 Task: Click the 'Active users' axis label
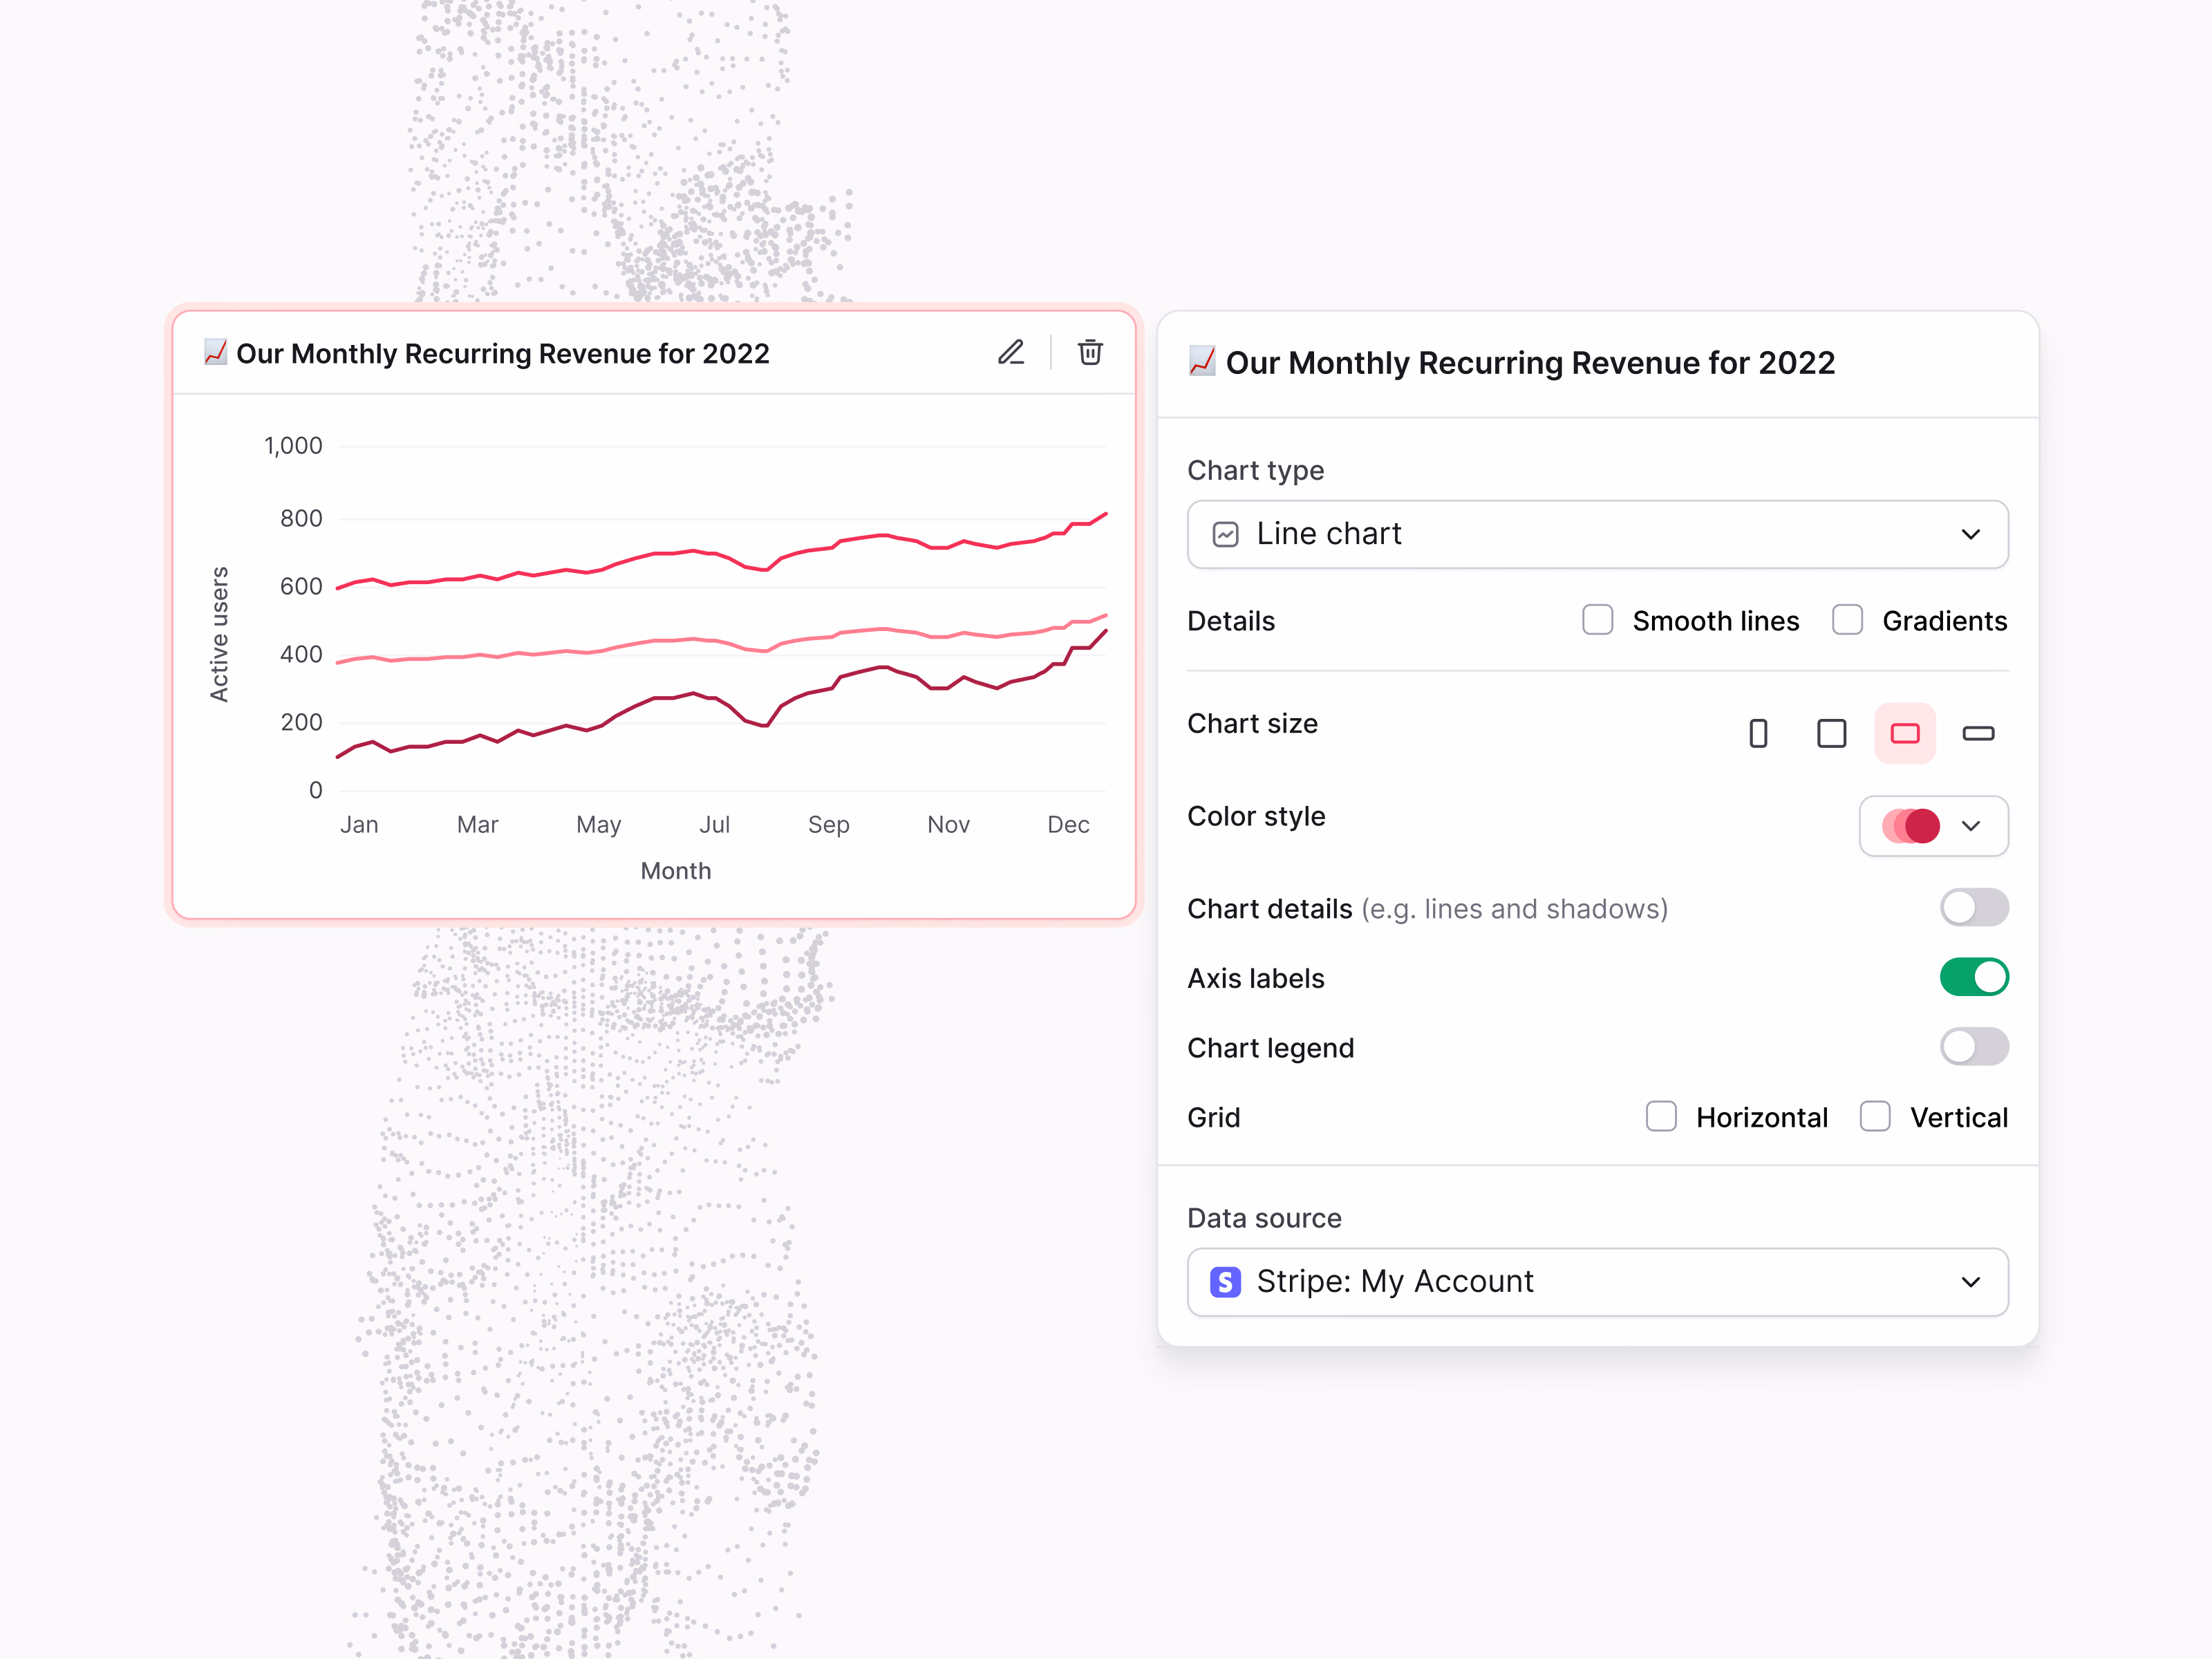(219, 634)
